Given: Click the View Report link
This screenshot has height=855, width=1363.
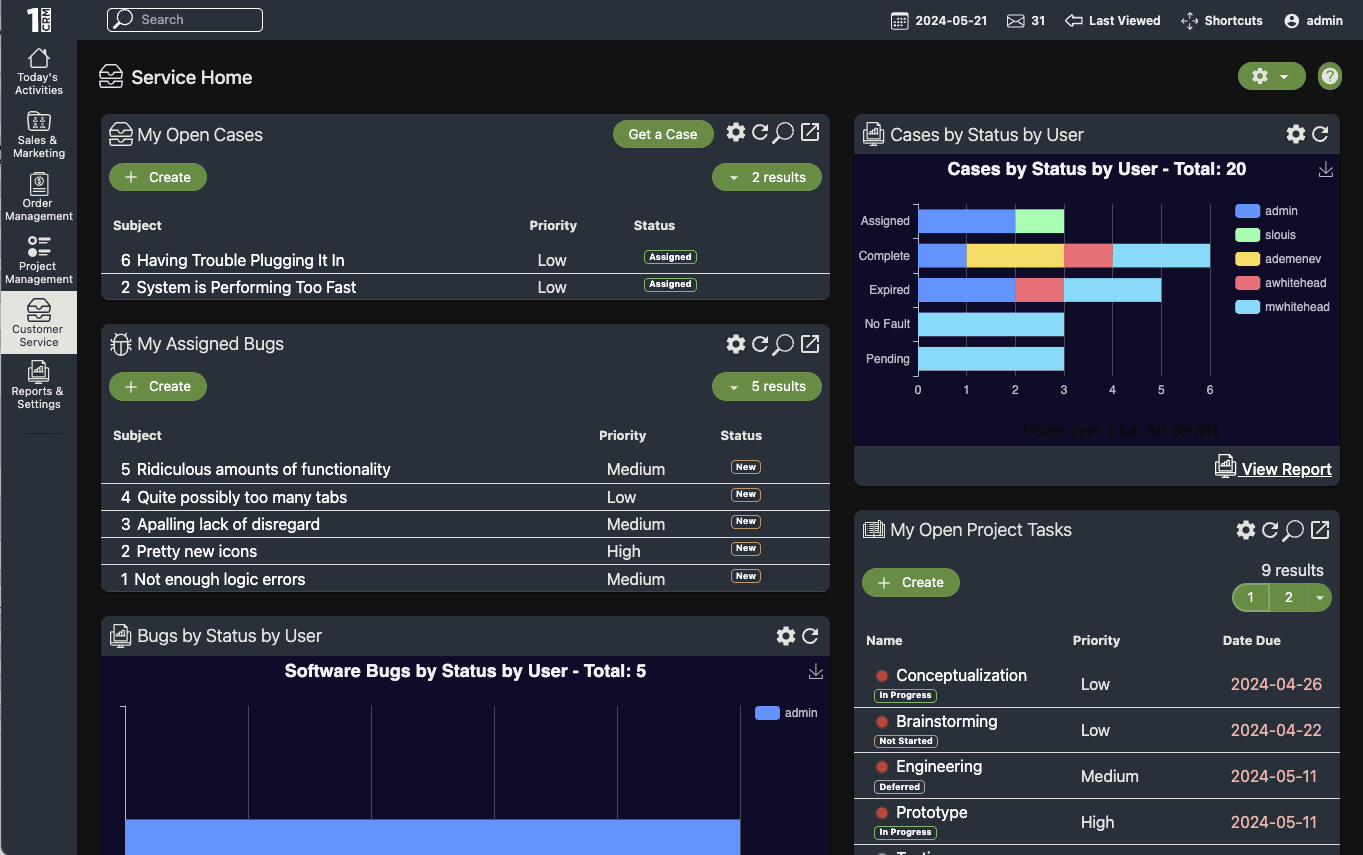Looking at the screenshot, I should [x=1274, y=468].
